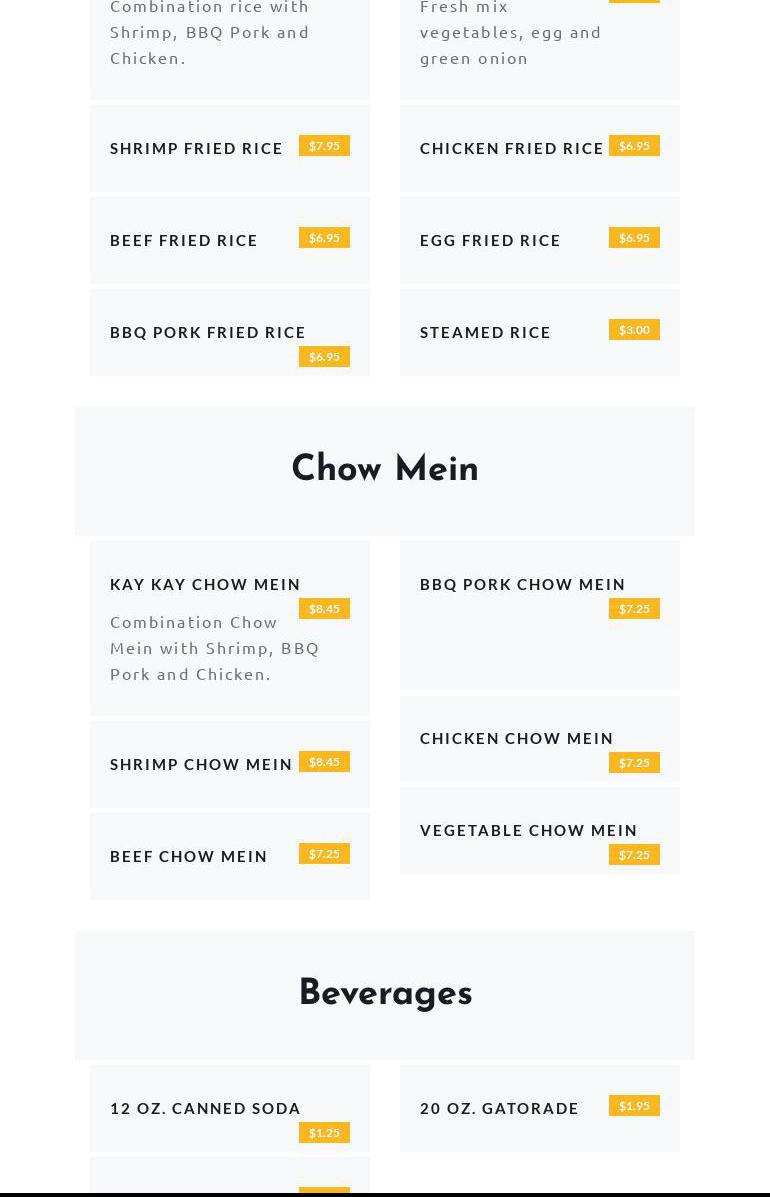Click the Chicken Chow Mein item title
The width and height of the screenshot is (770, 1197).
tap(516, 738)
